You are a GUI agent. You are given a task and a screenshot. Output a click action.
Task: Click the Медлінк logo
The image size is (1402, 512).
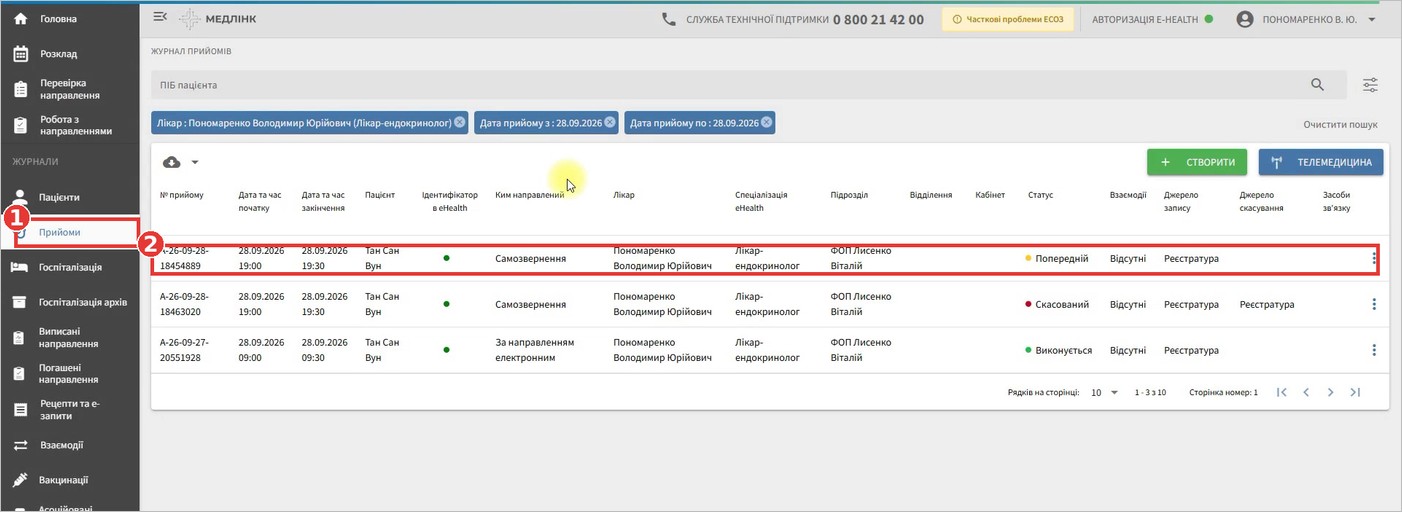(217, 19)
